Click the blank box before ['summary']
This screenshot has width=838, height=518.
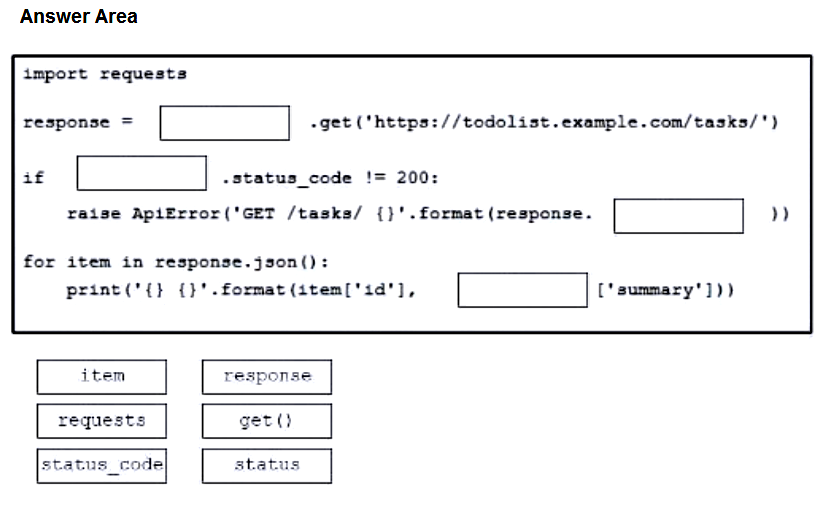(523, 290)
